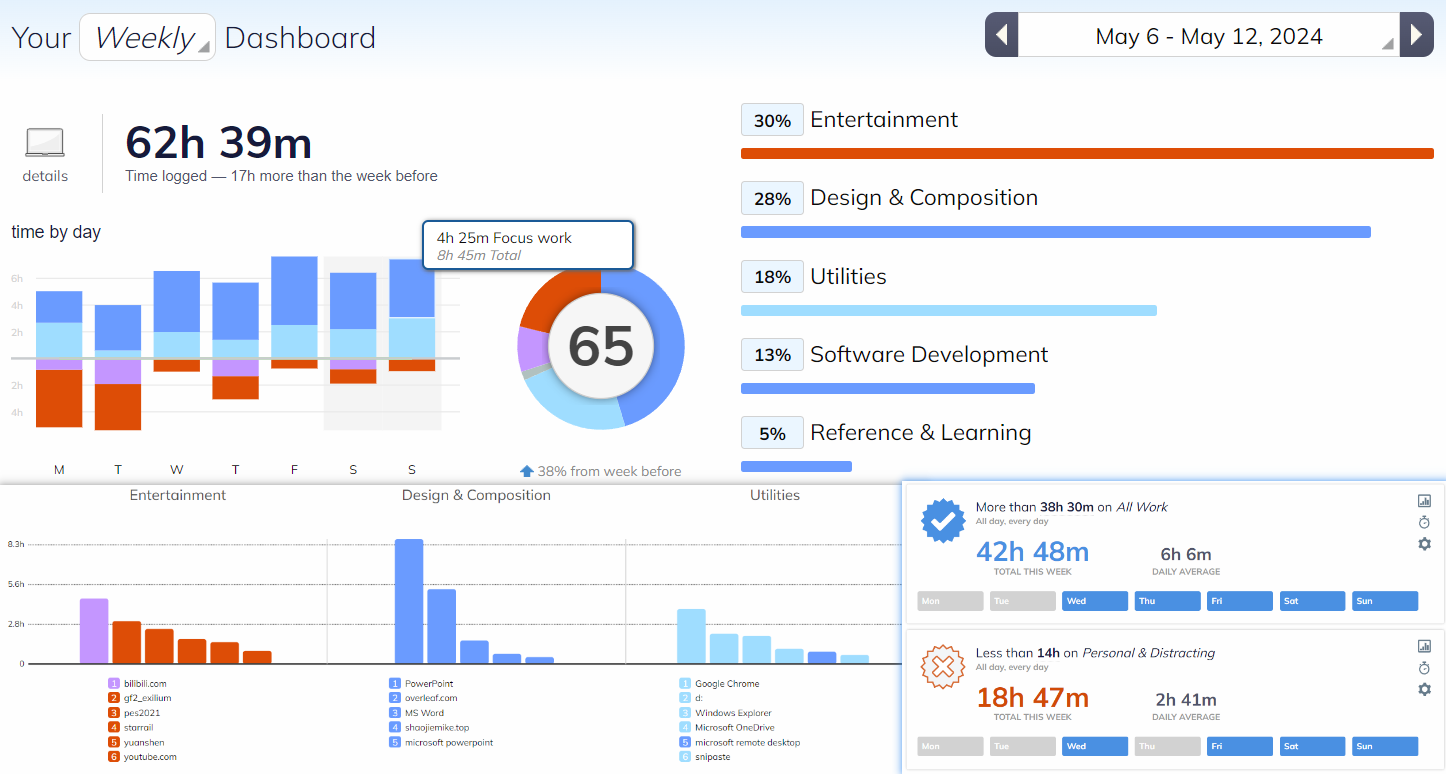Go to previous week with left arrow

1001,36
